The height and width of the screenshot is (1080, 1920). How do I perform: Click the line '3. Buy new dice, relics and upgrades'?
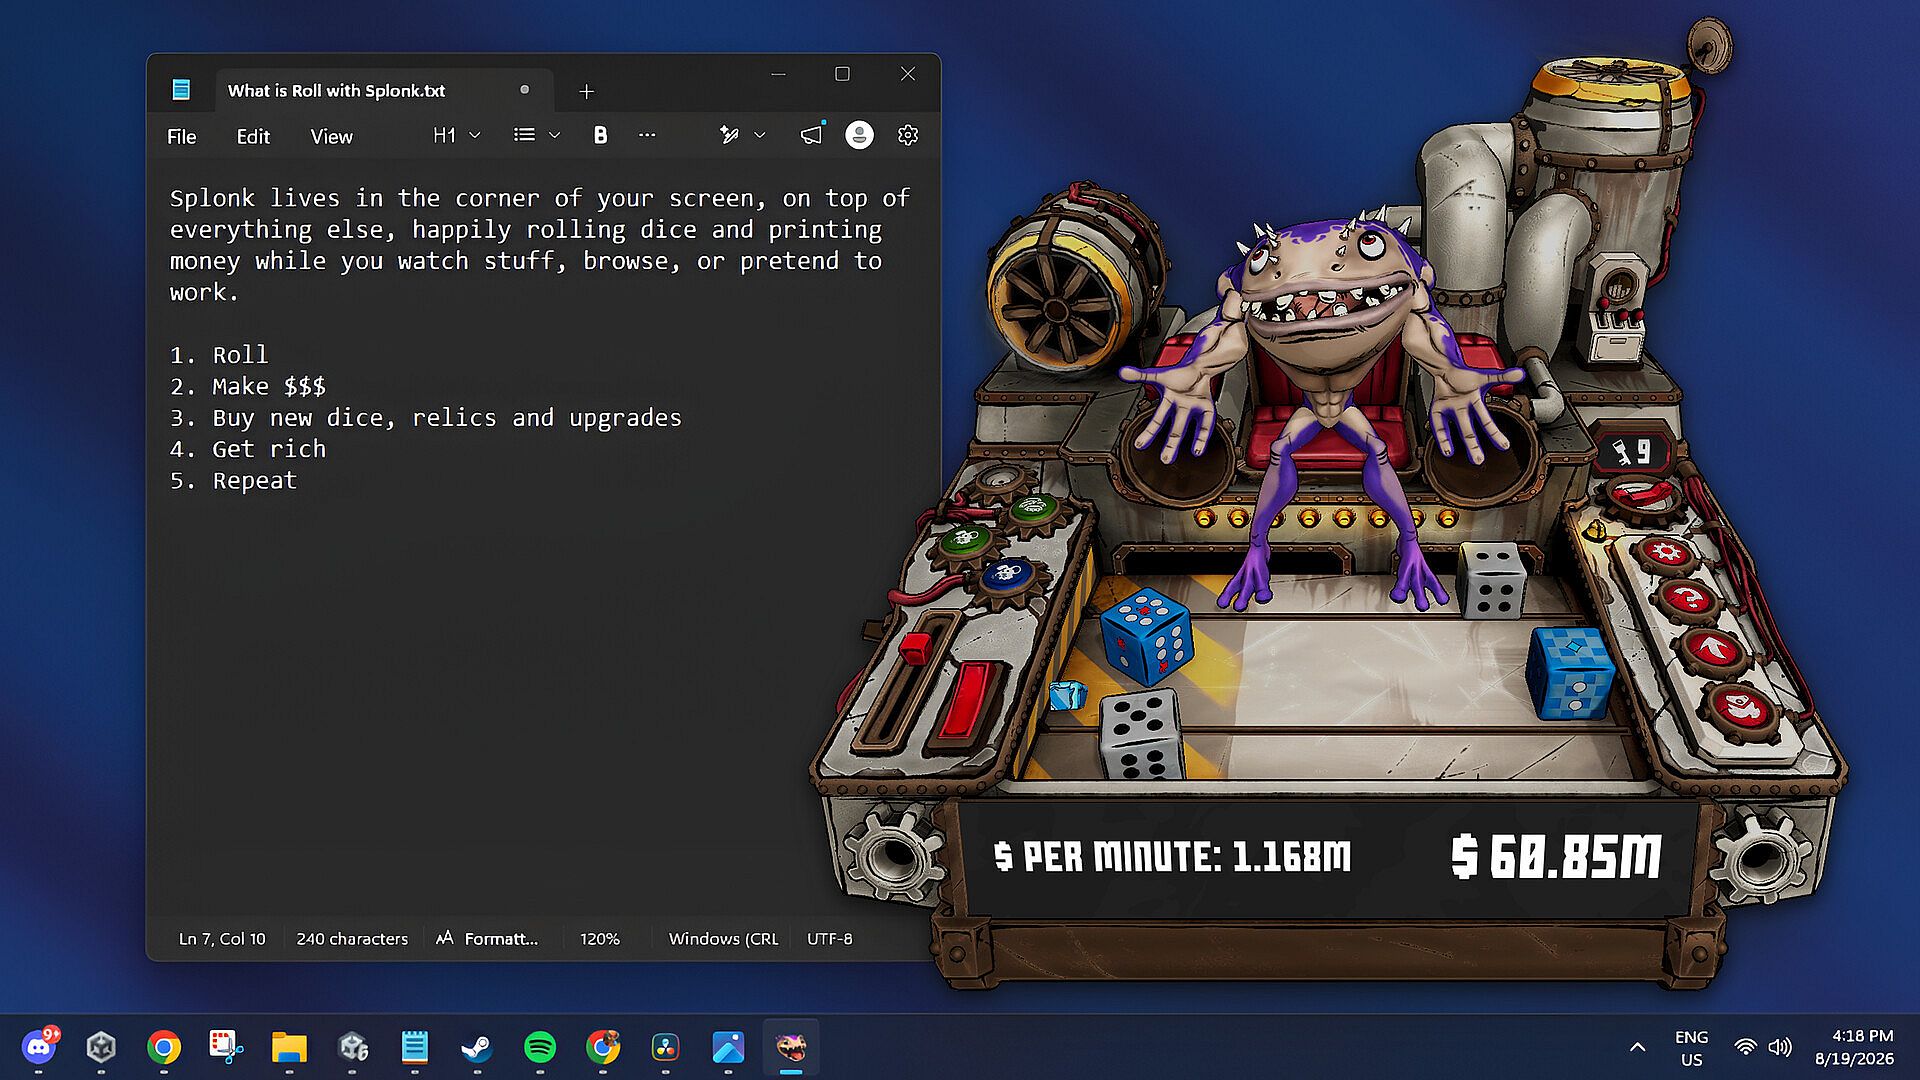click(x=426, y=417)
